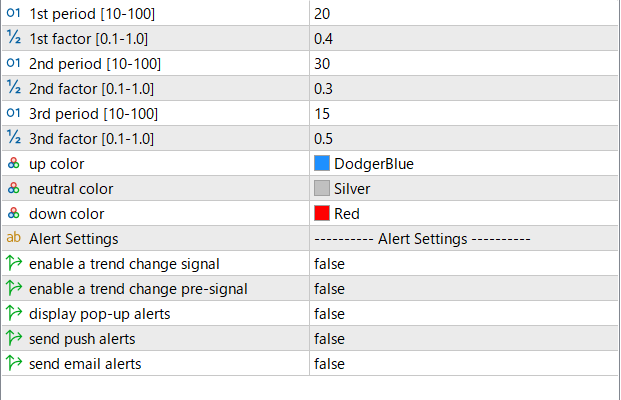Click the color icon beside down color
The height and width of the screenshot is (400, 621).
[13, 213]
